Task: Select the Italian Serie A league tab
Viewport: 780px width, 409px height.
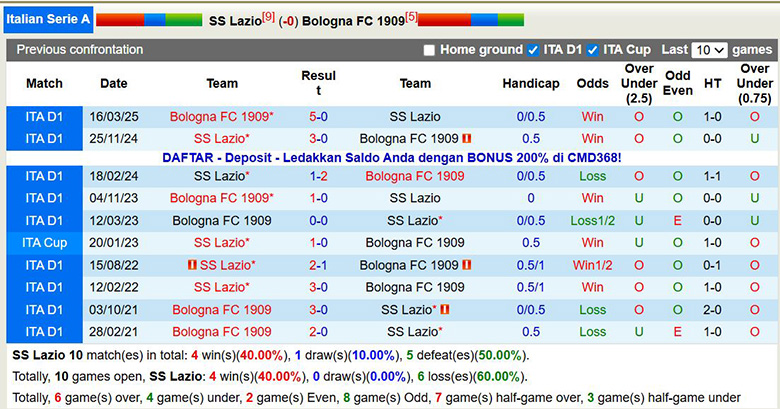Action: tap(47, 19)
